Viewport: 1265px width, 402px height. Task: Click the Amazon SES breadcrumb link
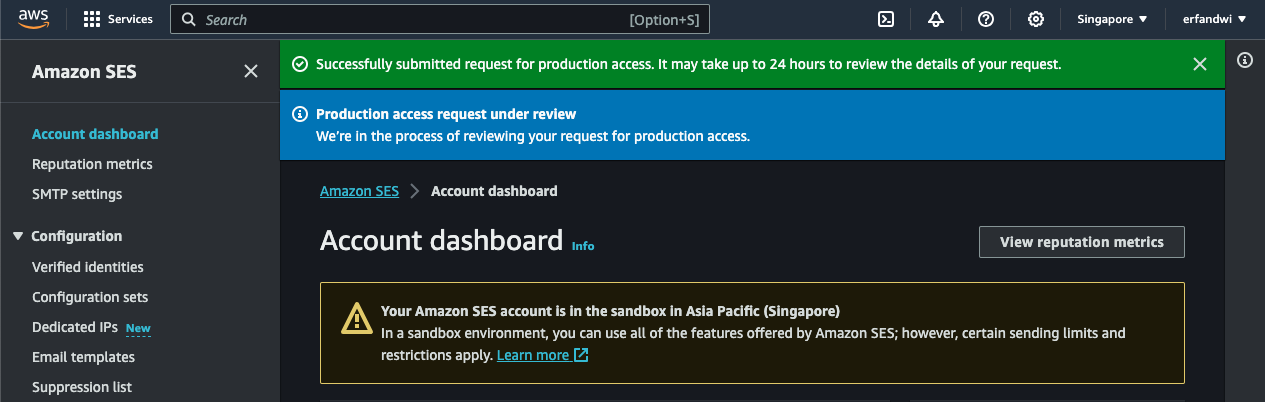(x=359, y=191)
